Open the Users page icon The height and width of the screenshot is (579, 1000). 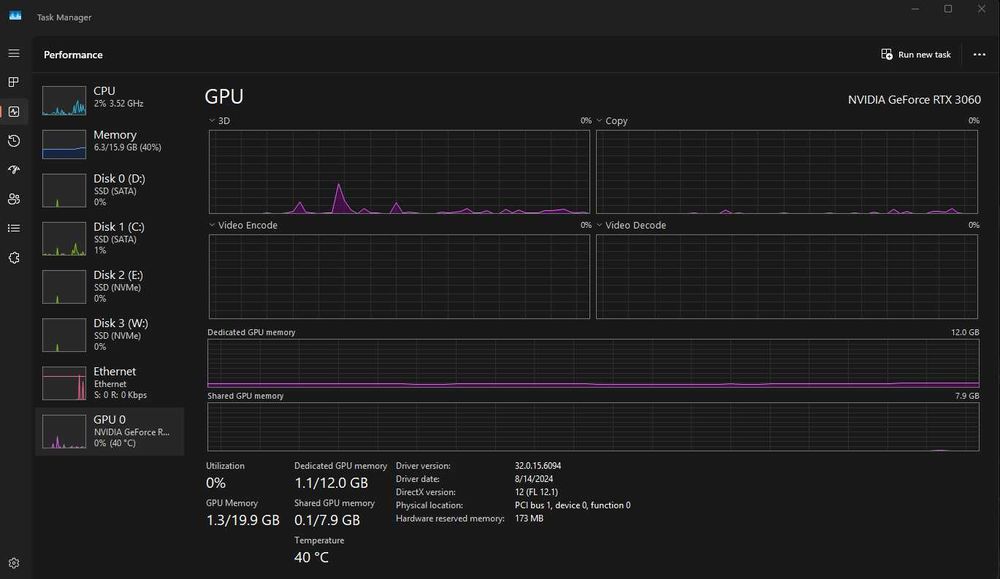[x=14, y=199]
